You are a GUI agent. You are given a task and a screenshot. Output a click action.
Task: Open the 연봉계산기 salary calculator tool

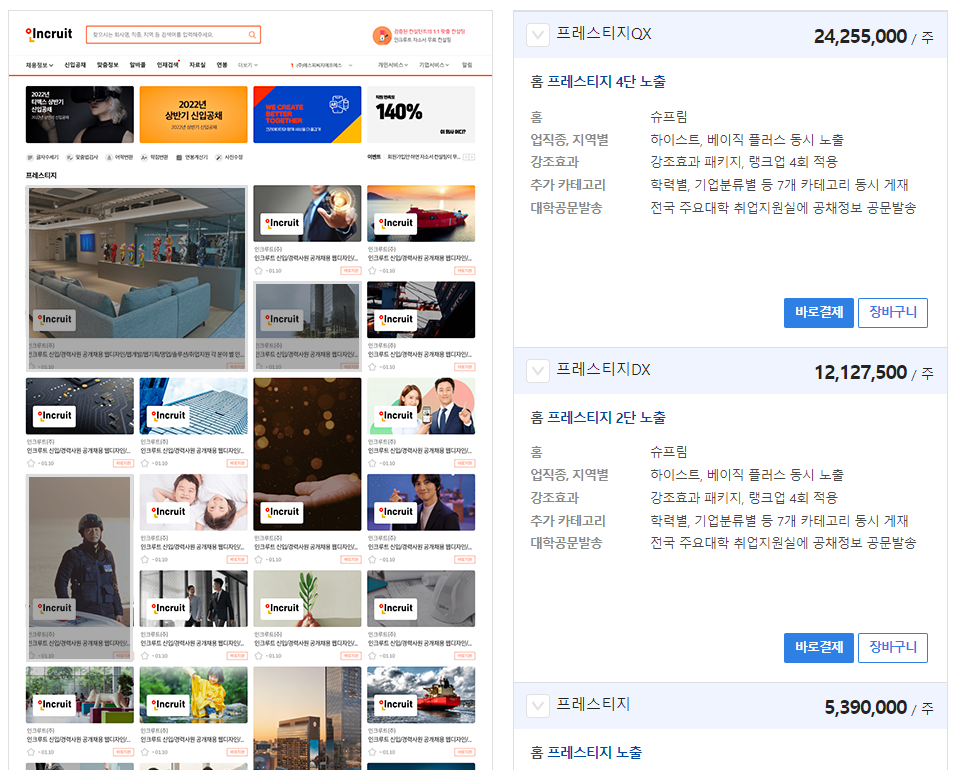(x=192, y=157)
